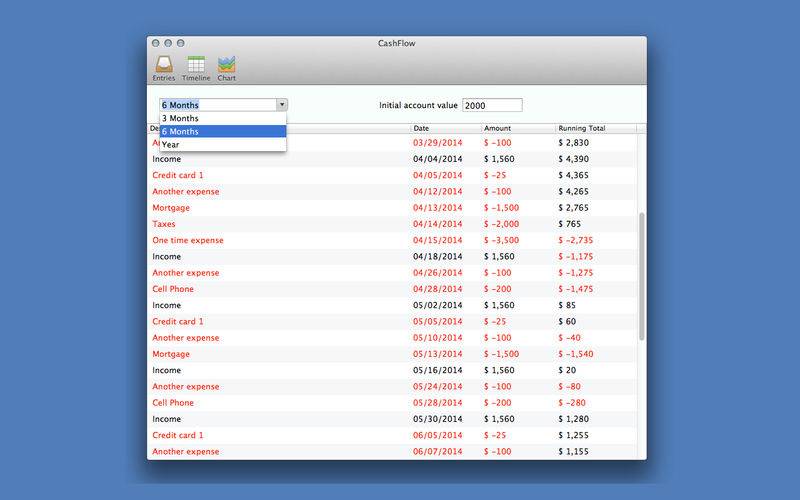Open the Chart view icon
The image size is (800, 500).
click(227, 68)
